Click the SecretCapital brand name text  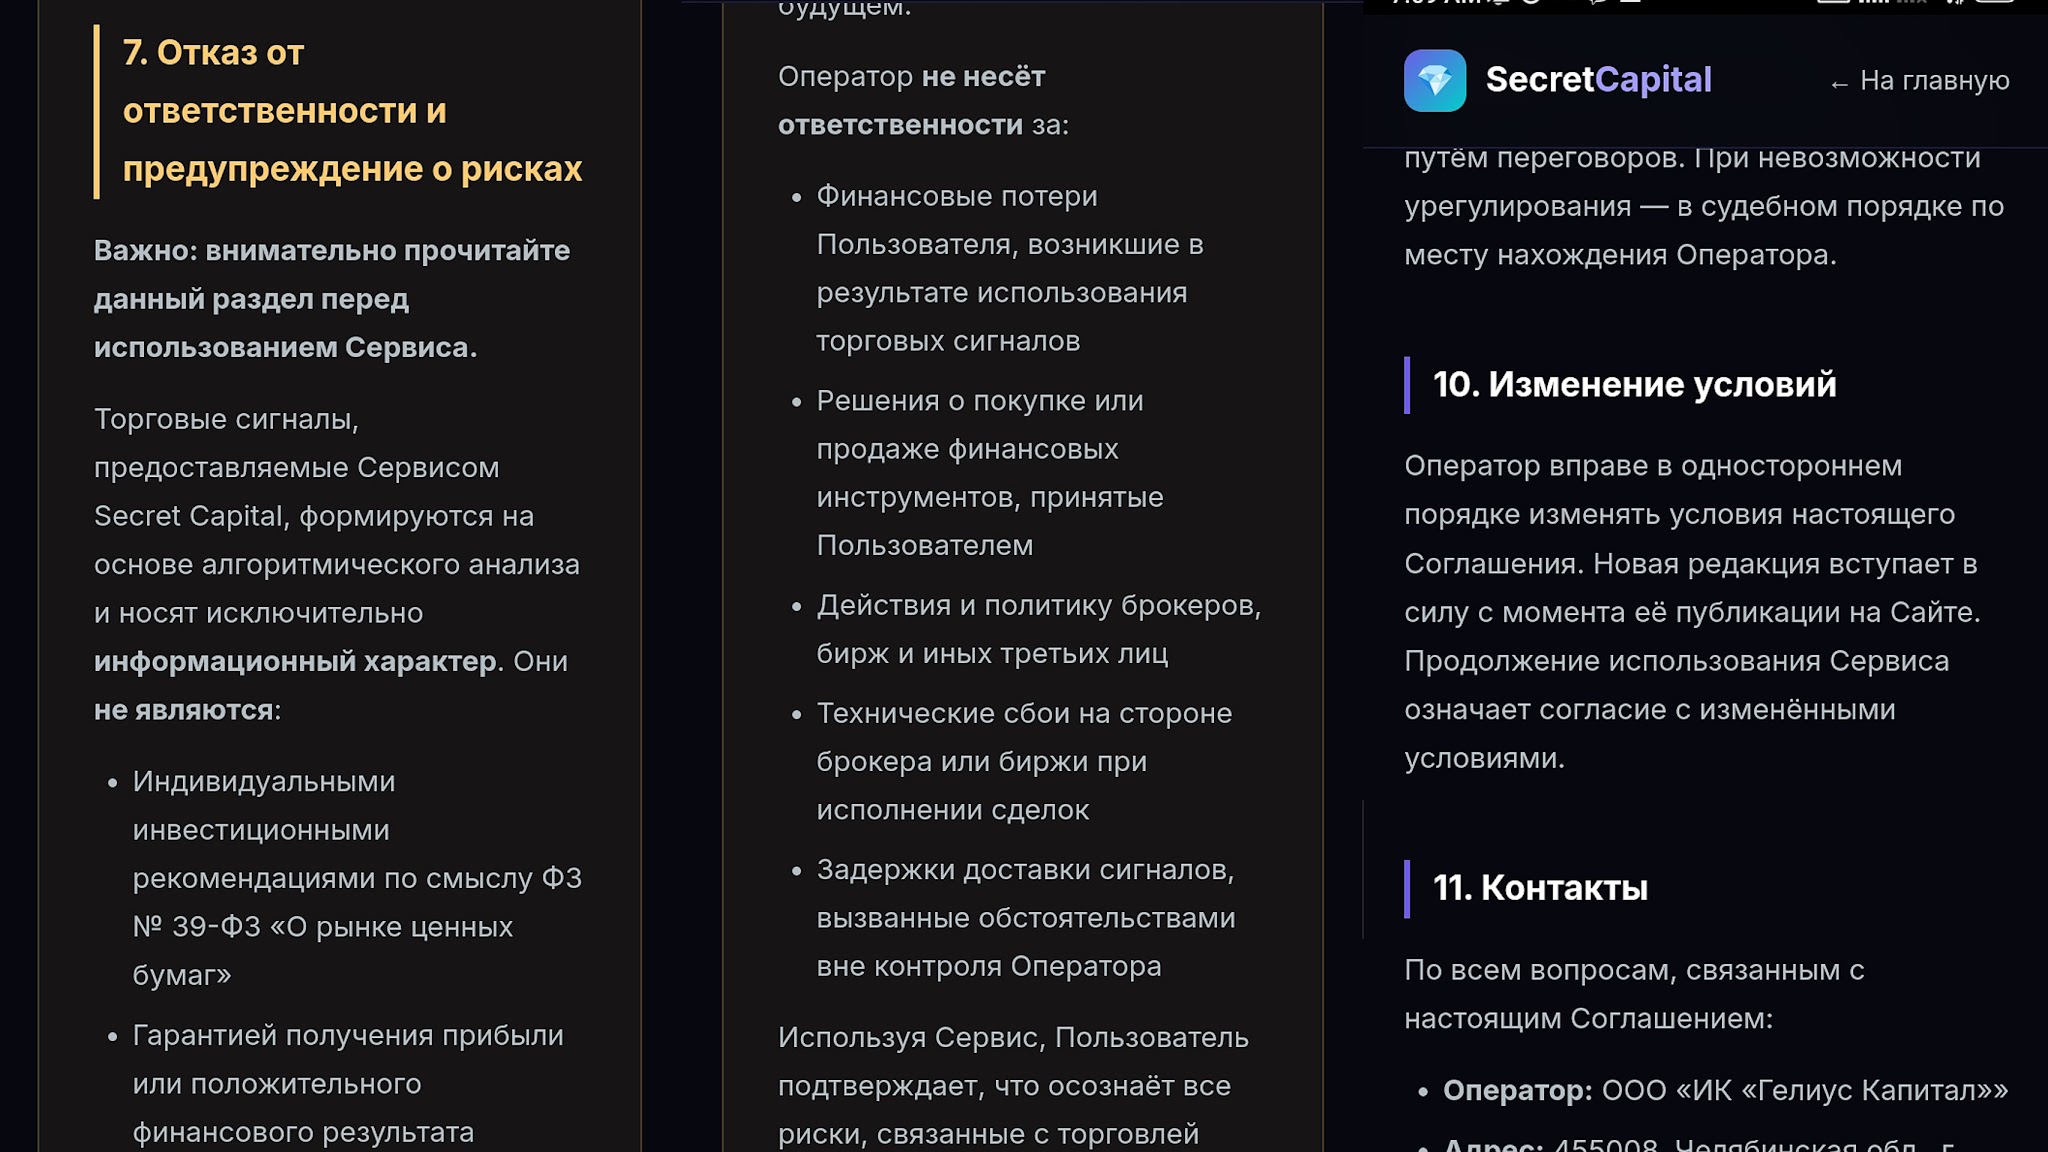pos(1598,80)
